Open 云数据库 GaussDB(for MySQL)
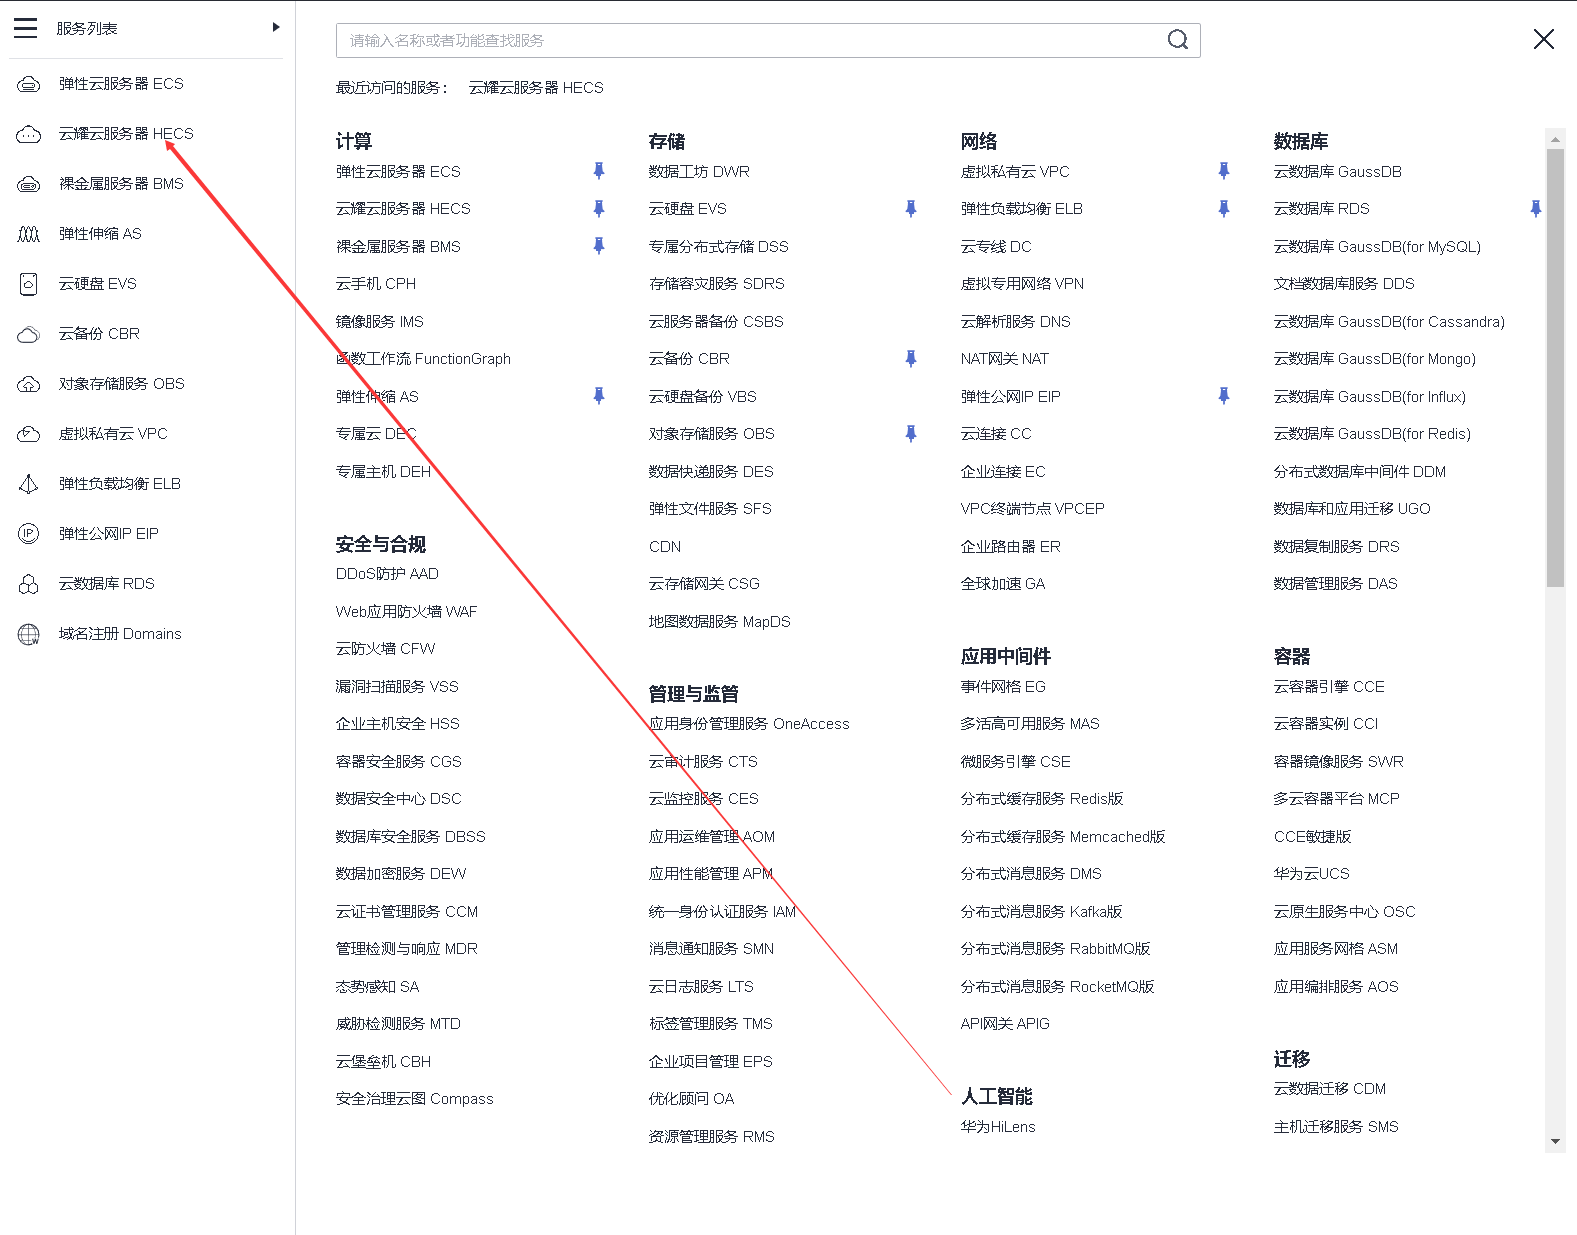This screenshot has width=1577, height=1235. click(x=1377, y=247)
